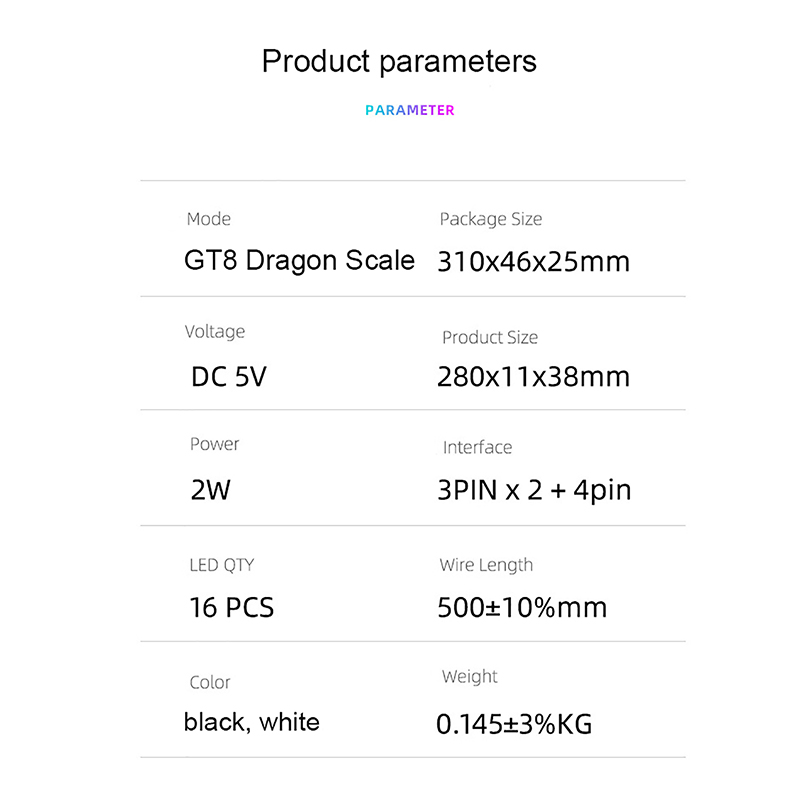Select the Power label
The image size is (800, 800).
point(215,444)
